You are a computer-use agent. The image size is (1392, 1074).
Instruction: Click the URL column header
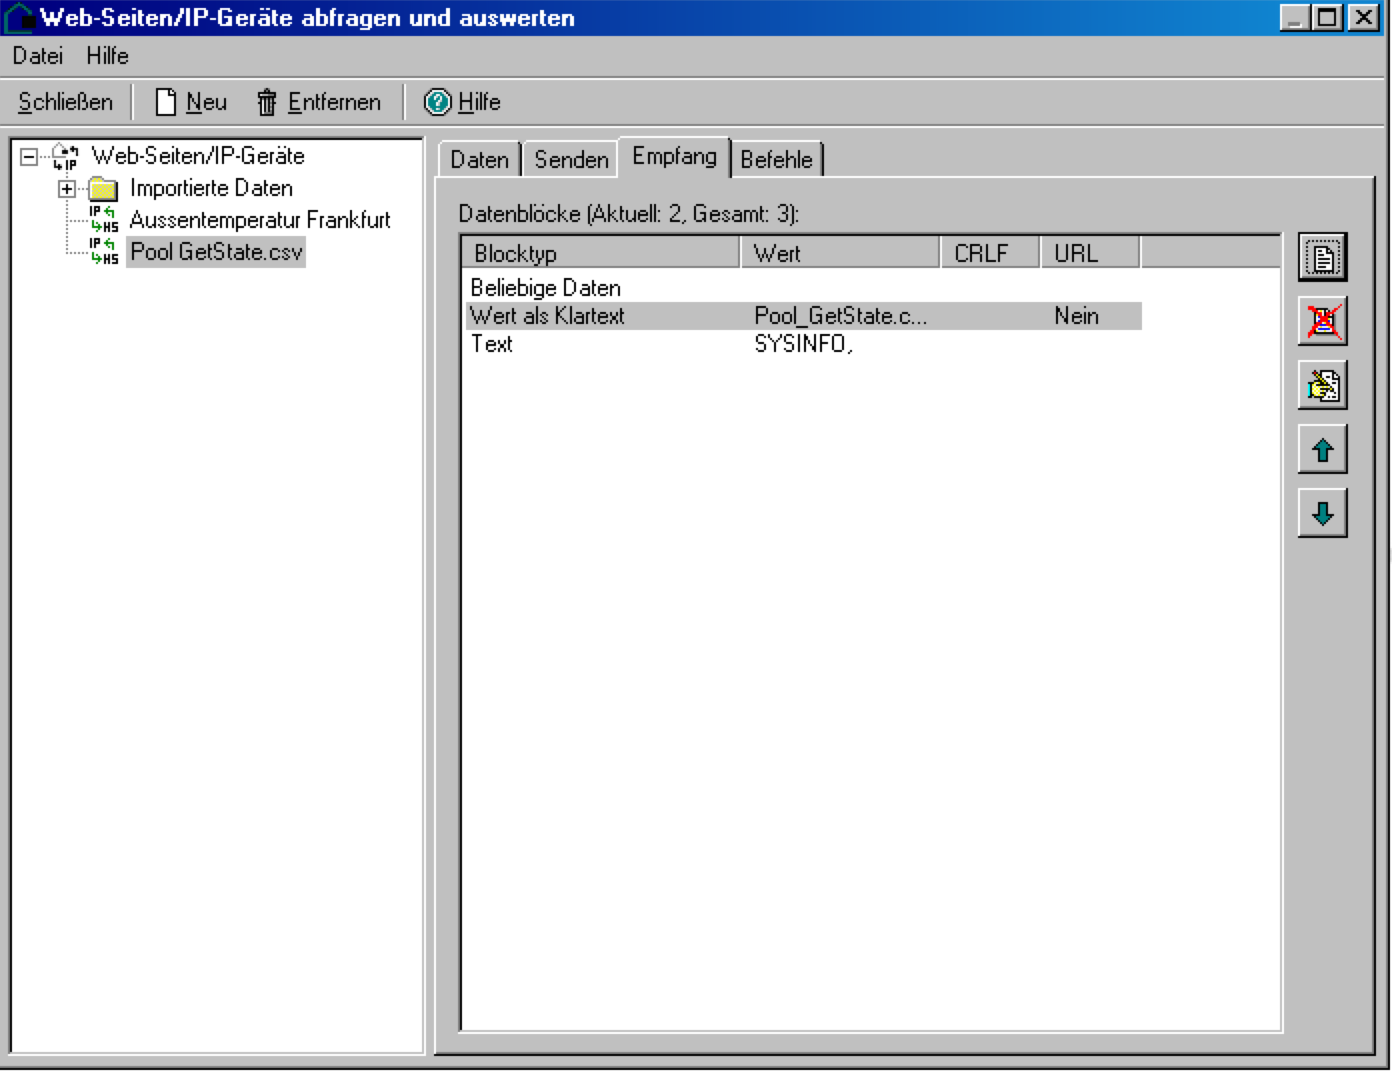[1090, 253]
